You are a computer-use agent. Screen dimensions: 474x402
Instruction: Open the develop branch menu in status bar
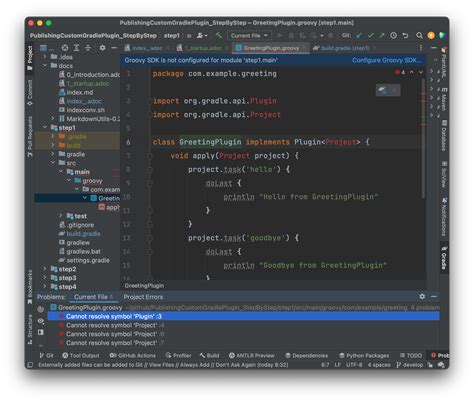click(410, 365)
